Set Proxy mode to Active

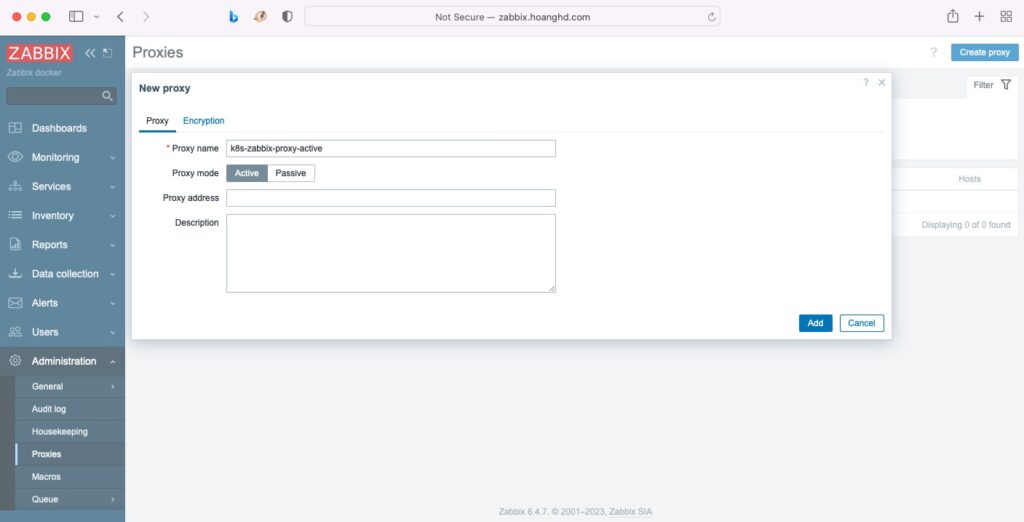[247, 173]
